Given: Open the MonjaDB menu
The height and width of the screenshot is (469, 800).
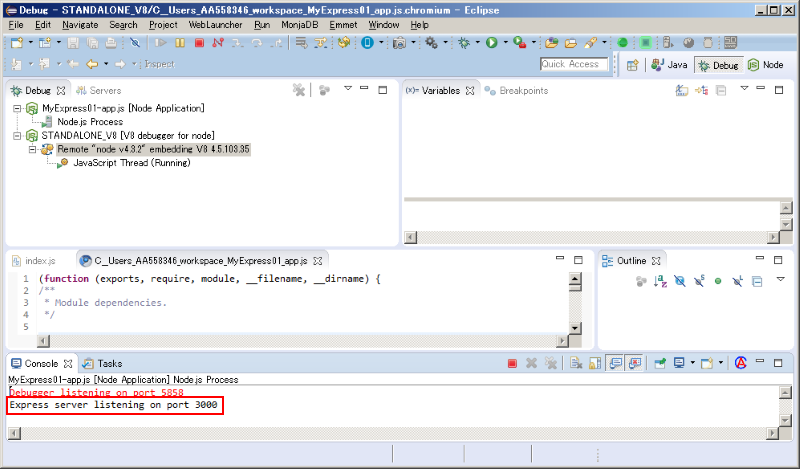Looking at the screenshot, I should pyautogui.click(x=299, y=24).
